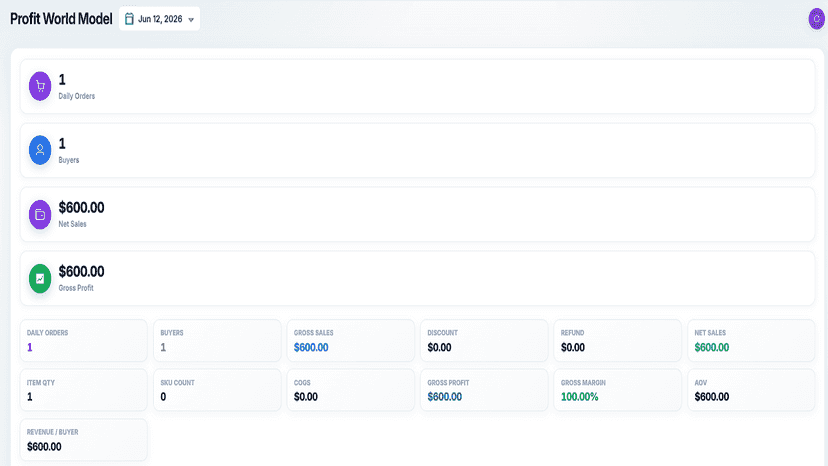Click the small DAILY ORDERS tile
Image resolution: width=828 pixels, height=466 pixels.
(83, 340)
